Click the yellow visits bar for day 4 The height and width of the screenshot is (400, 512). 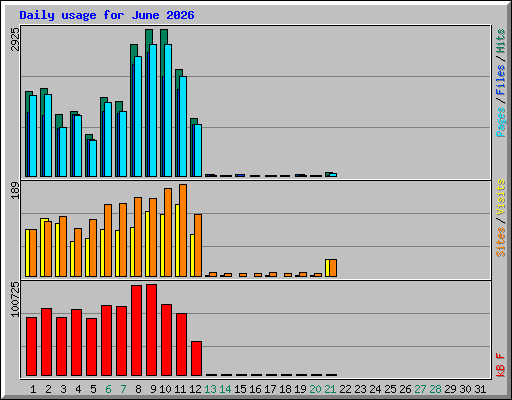pos(72,259)
